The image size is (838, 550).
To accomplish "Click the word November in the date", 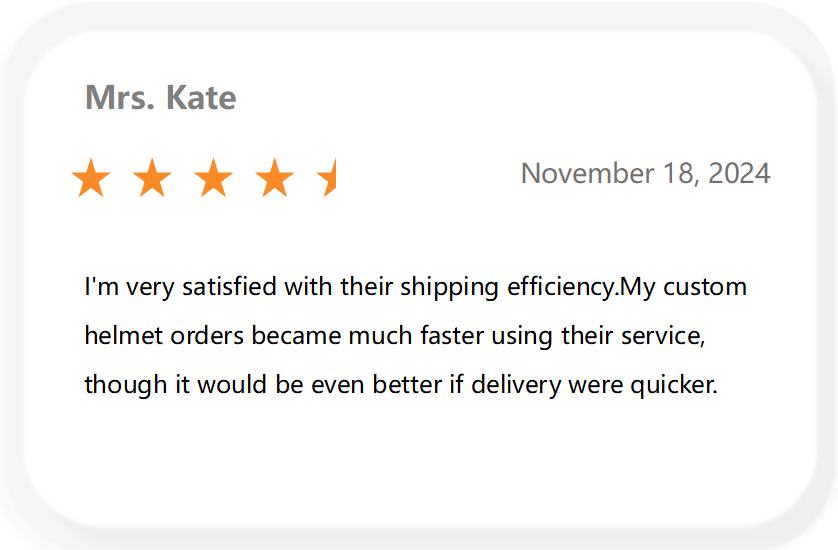I will pos(587,173).
